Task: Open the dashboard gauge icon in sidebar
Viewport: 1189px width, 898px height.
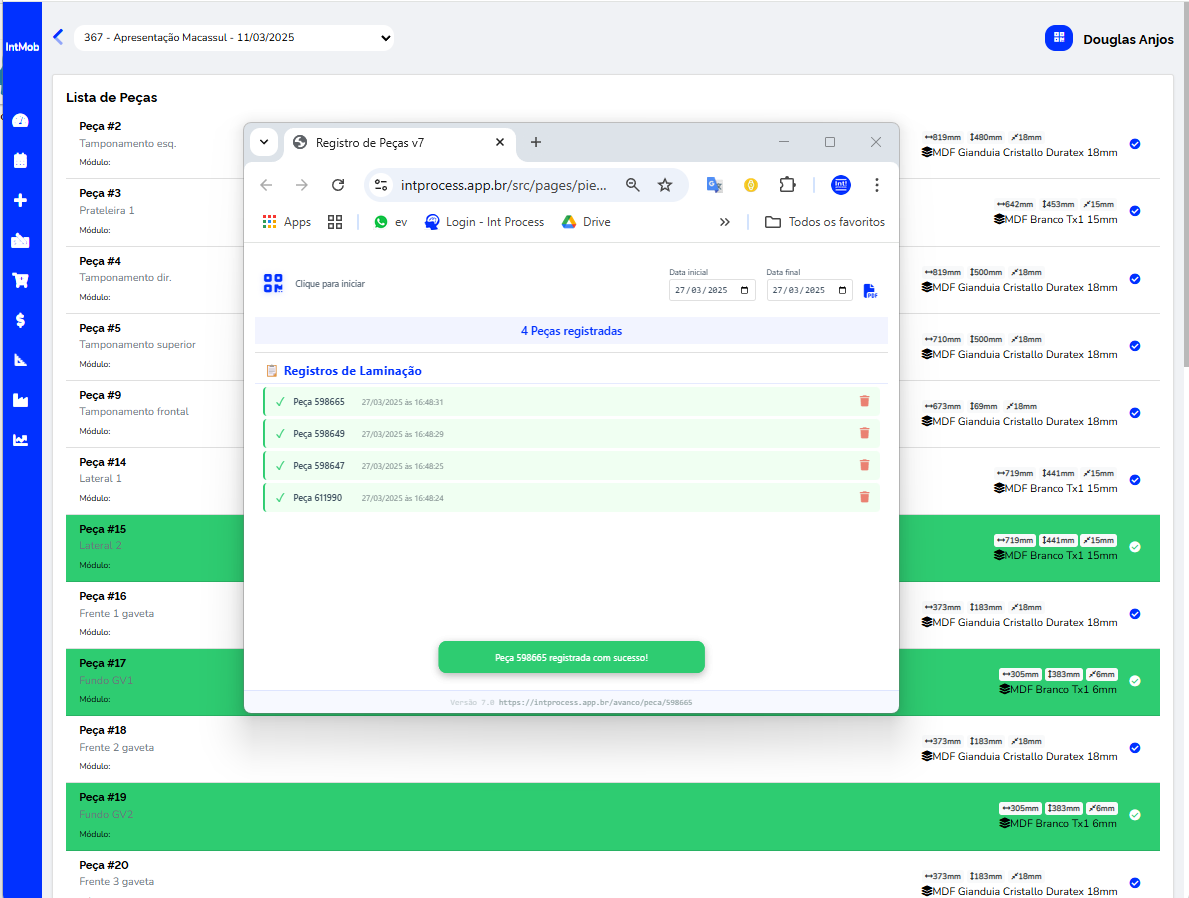Action: [20, 121]
